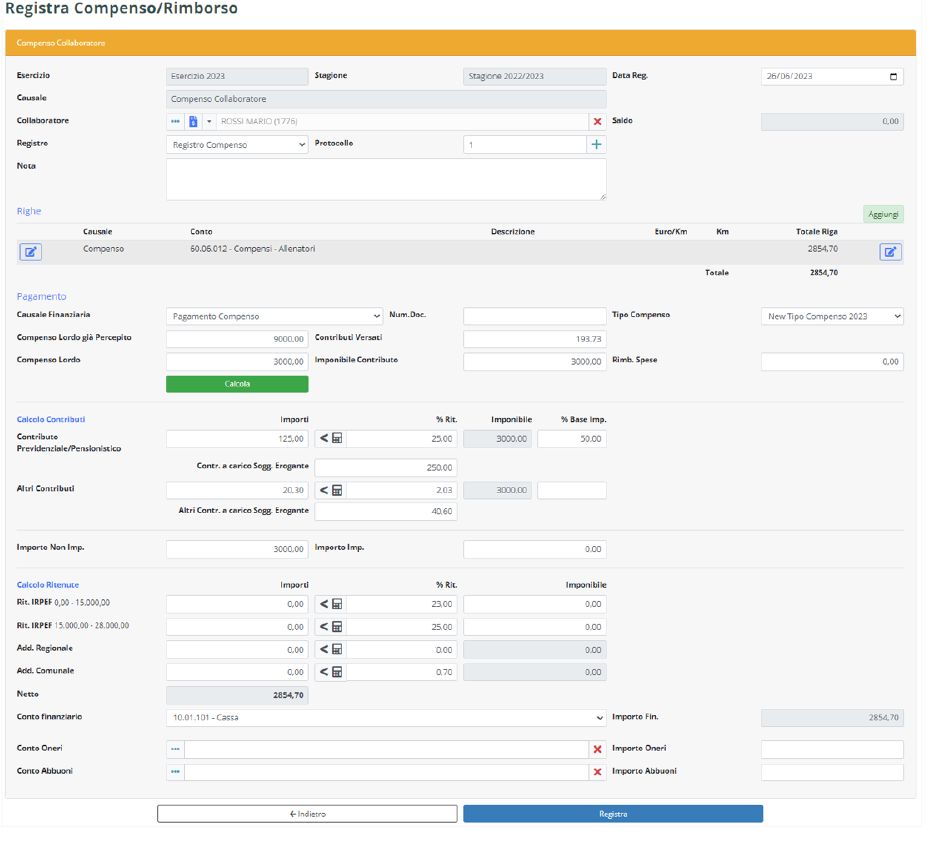Clear the Conto Abbuoni field with red X

click(x=597, y=772)
